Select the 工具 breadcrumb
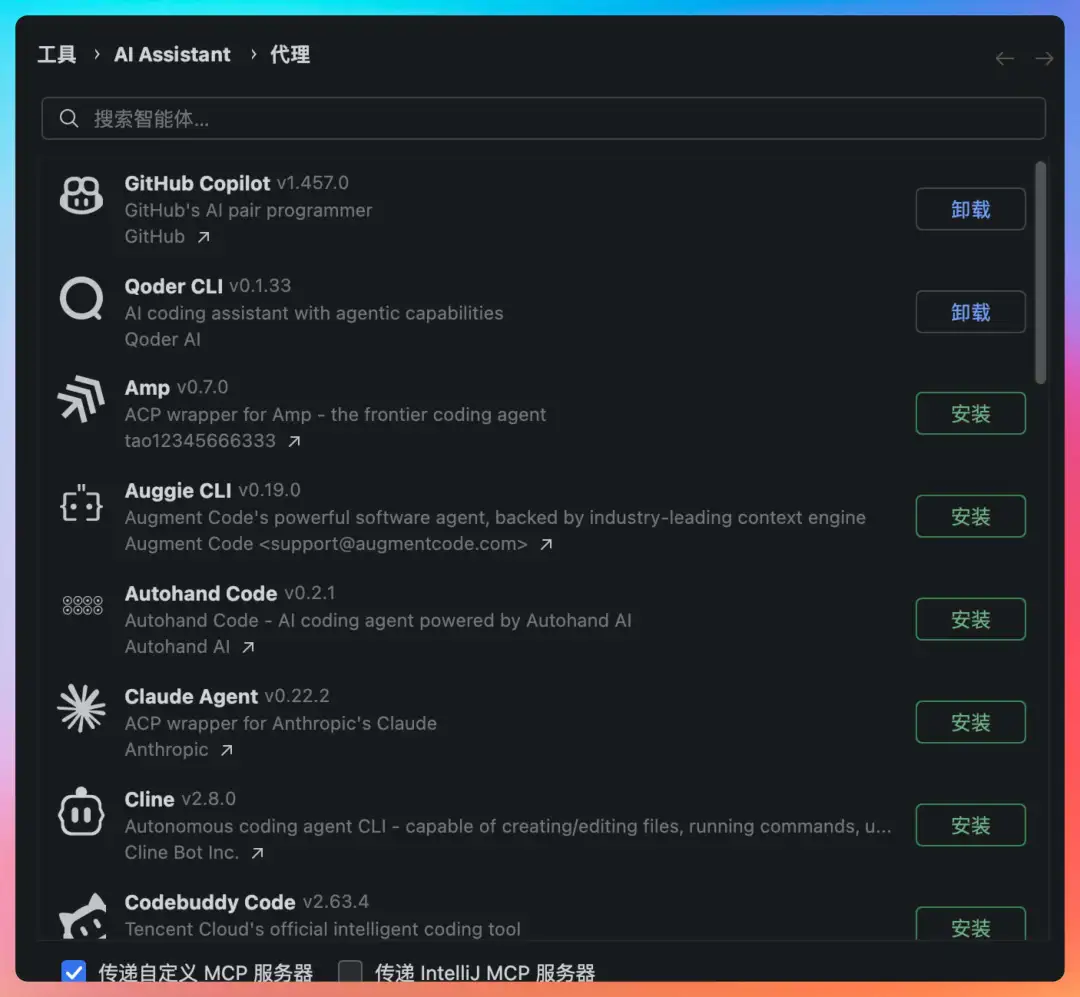Image resolution: width=1080 pixels, height=997 pixels. tap(57, 54)
